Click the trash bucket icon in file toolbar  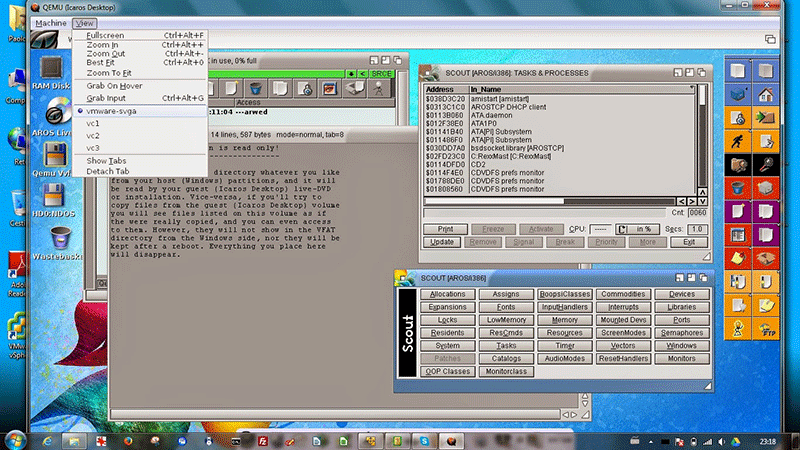pyautogui.click(x=256, y=89)
